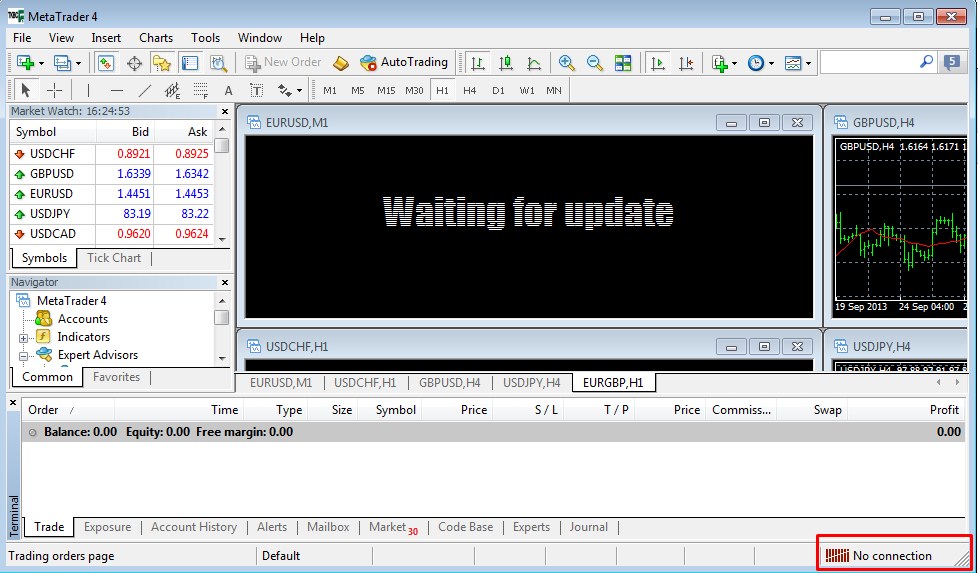Click the search magnifier icon

pos(927,62)
